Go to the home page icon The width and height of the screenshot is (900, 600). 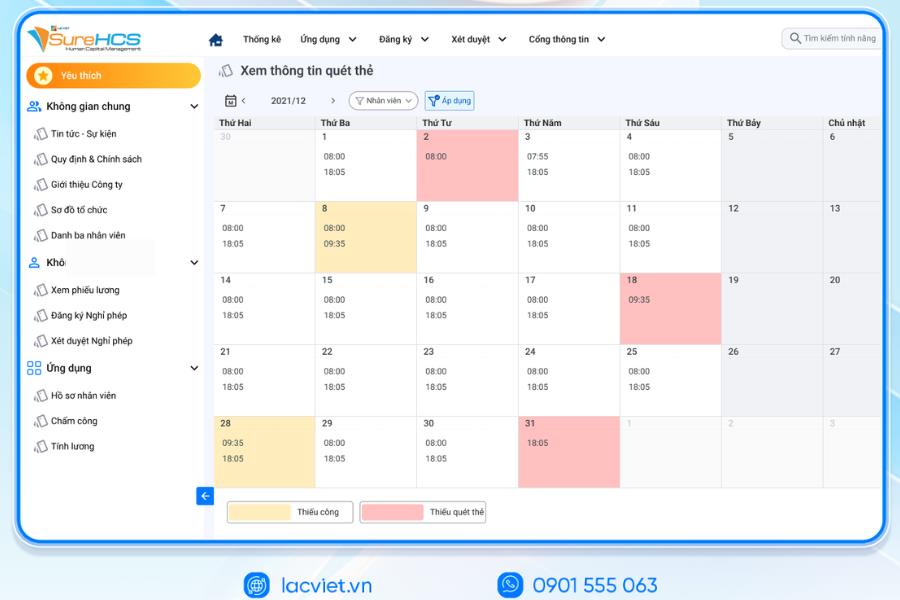tap(216, 40)
